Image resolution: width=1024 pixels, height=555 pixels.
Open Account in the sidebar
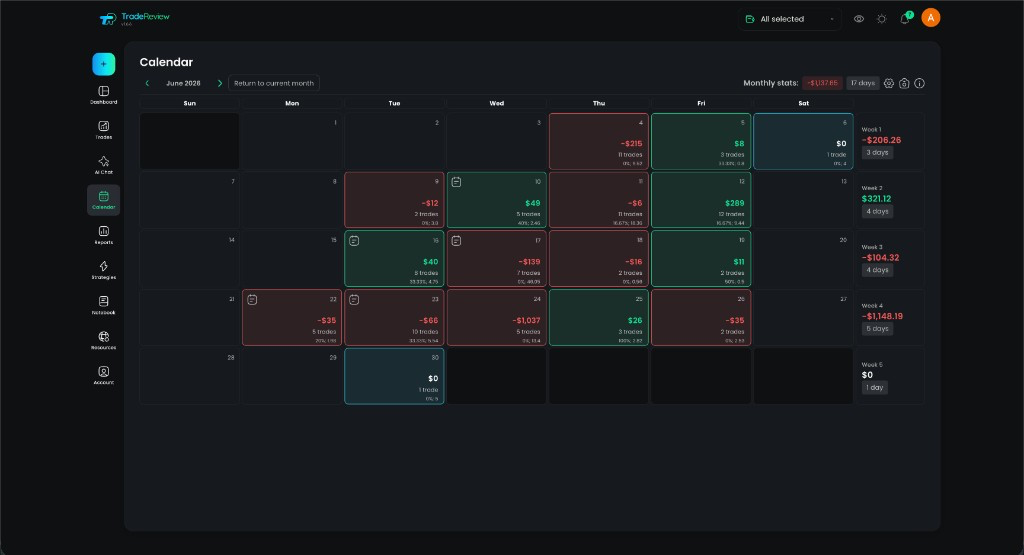tap(103, 375)
